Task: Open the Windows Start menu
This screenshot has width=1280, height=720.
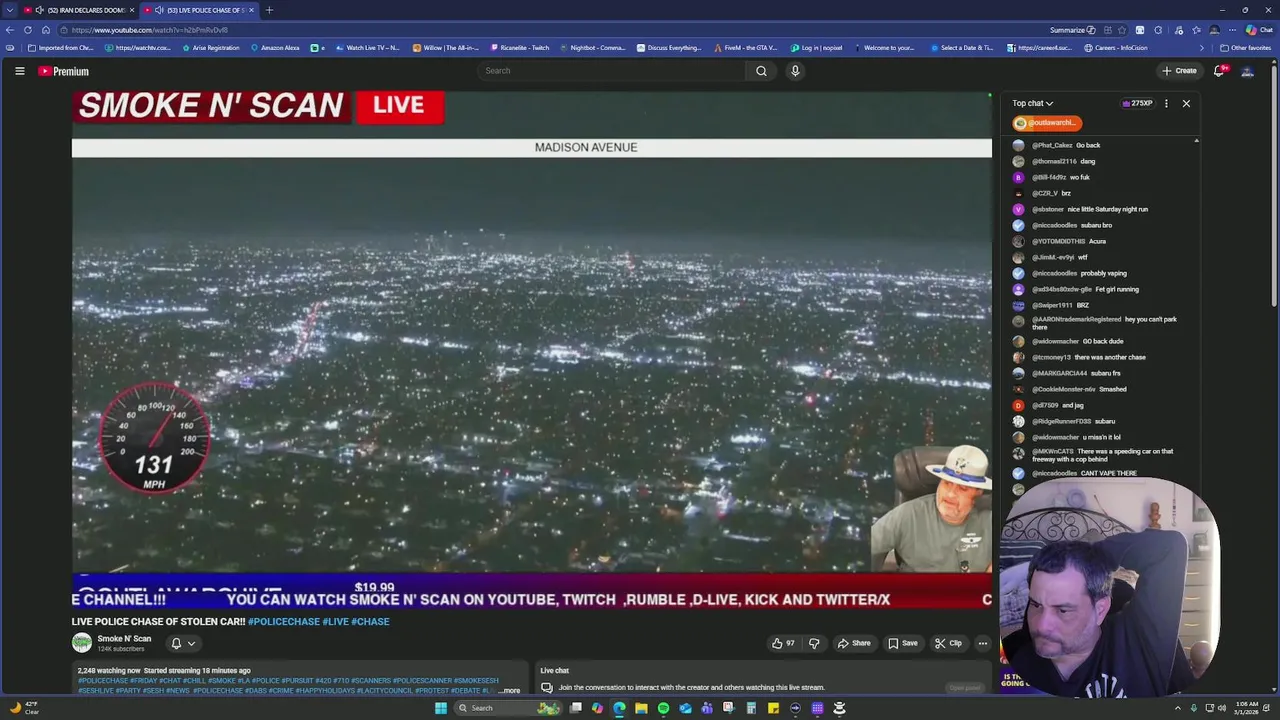Action: (x=440, y=708)
